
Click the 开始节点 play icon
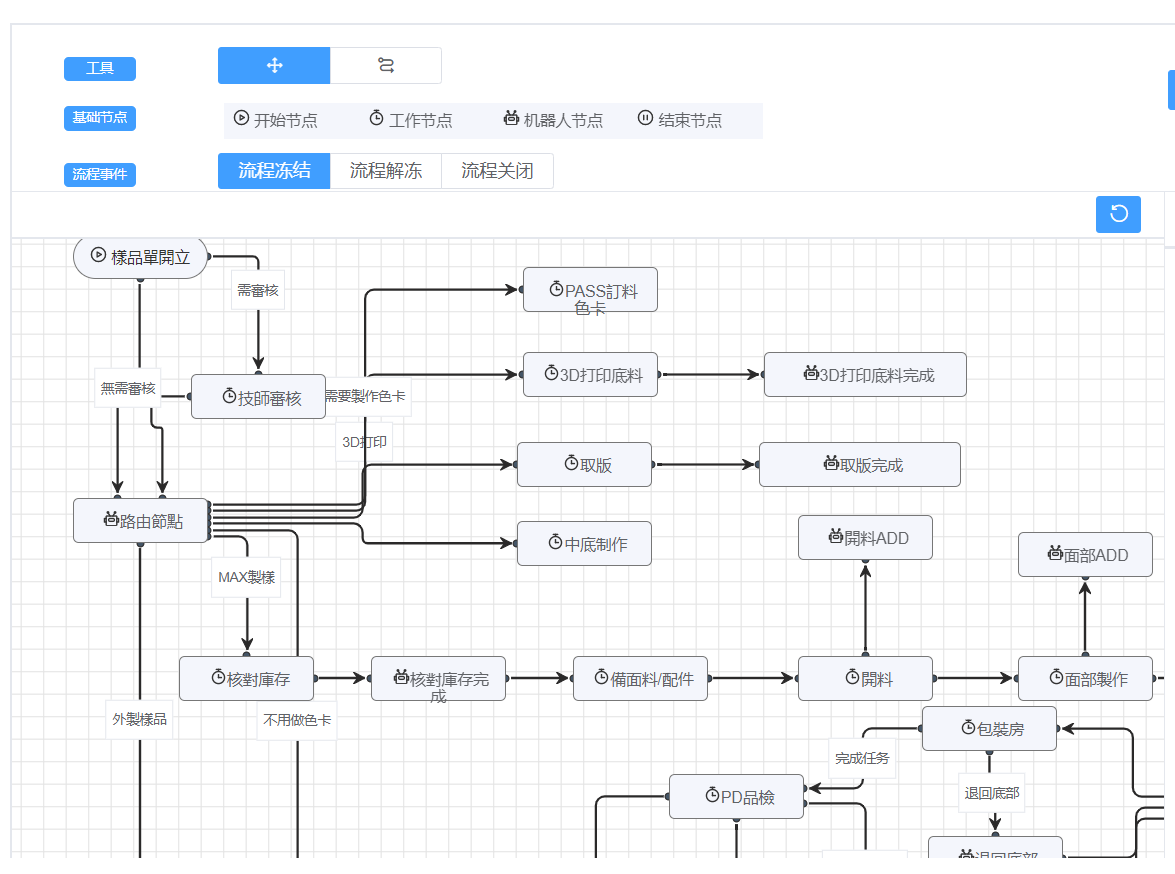point(241,118)
